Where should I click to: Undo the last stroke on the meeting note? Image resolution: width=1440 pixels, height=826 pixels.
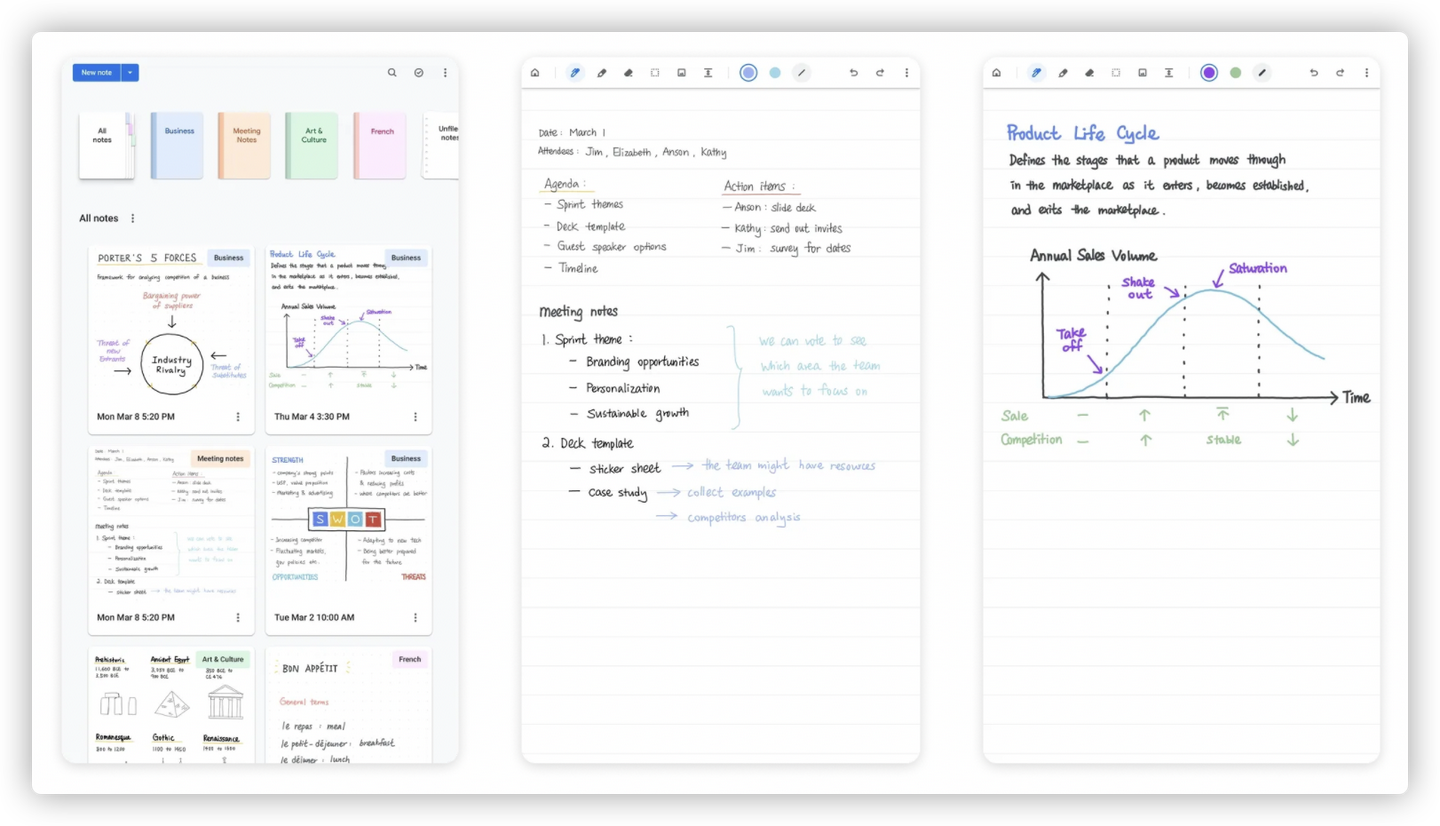click(x=853, y=72)
